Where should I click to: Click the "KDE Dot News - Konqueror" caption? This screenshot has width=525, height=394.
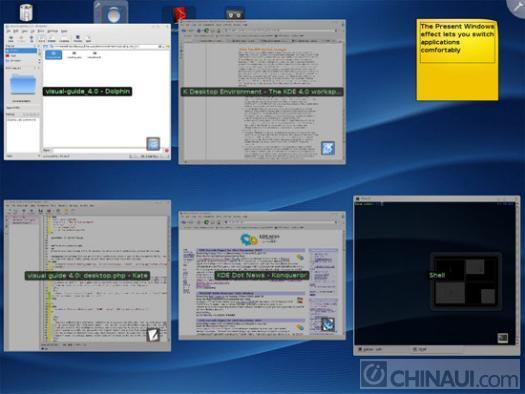tap(262, 275)
